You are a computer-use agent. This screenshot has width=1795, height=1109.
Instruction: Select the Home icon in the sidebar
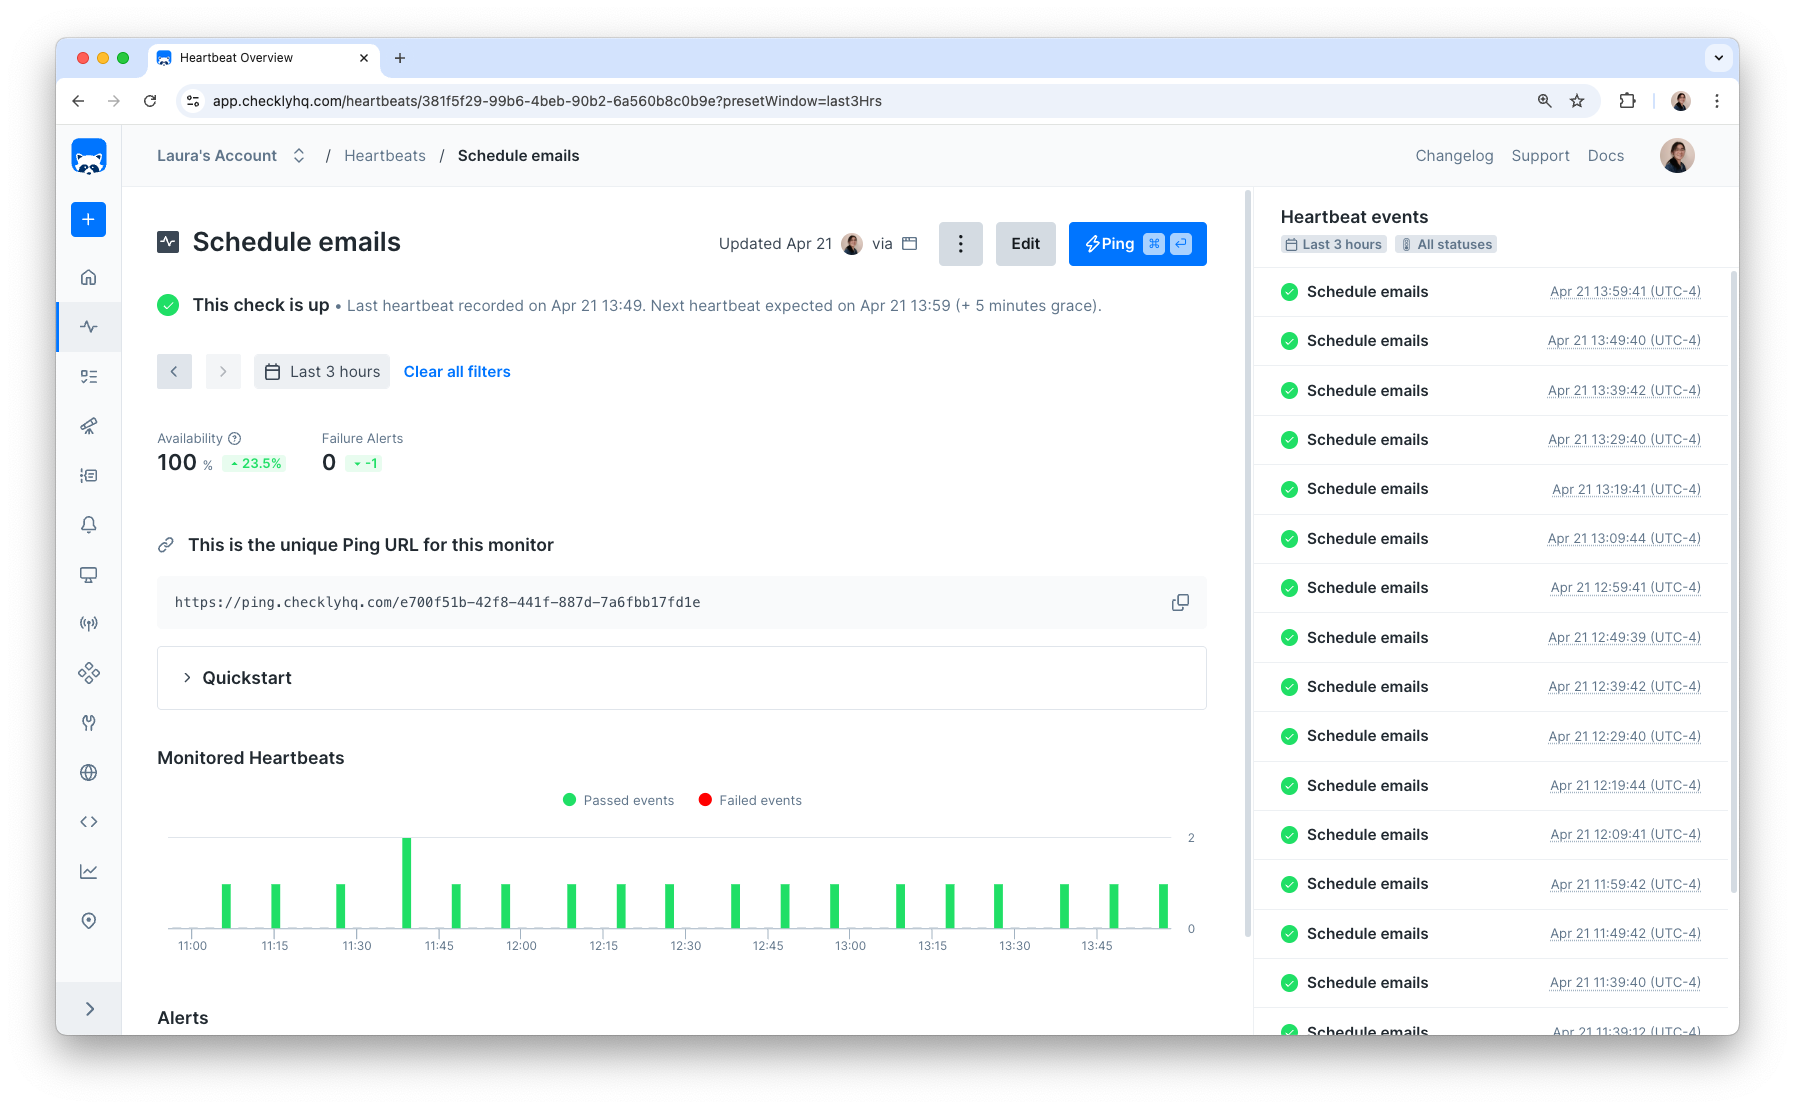[x=88, y=277]
